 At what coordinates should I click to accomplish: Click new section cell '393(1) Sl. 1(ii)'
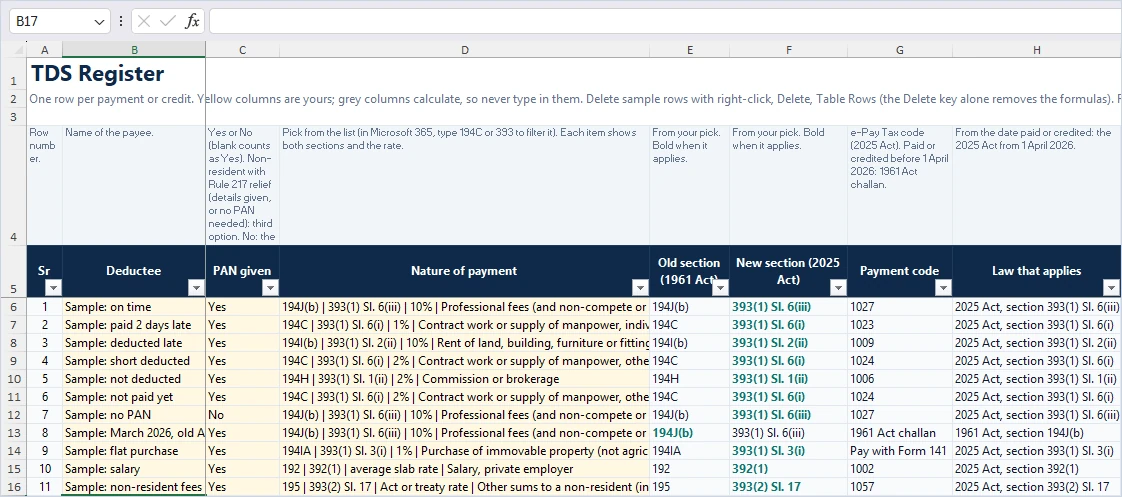pyautogui.click(x=789, y=378)
